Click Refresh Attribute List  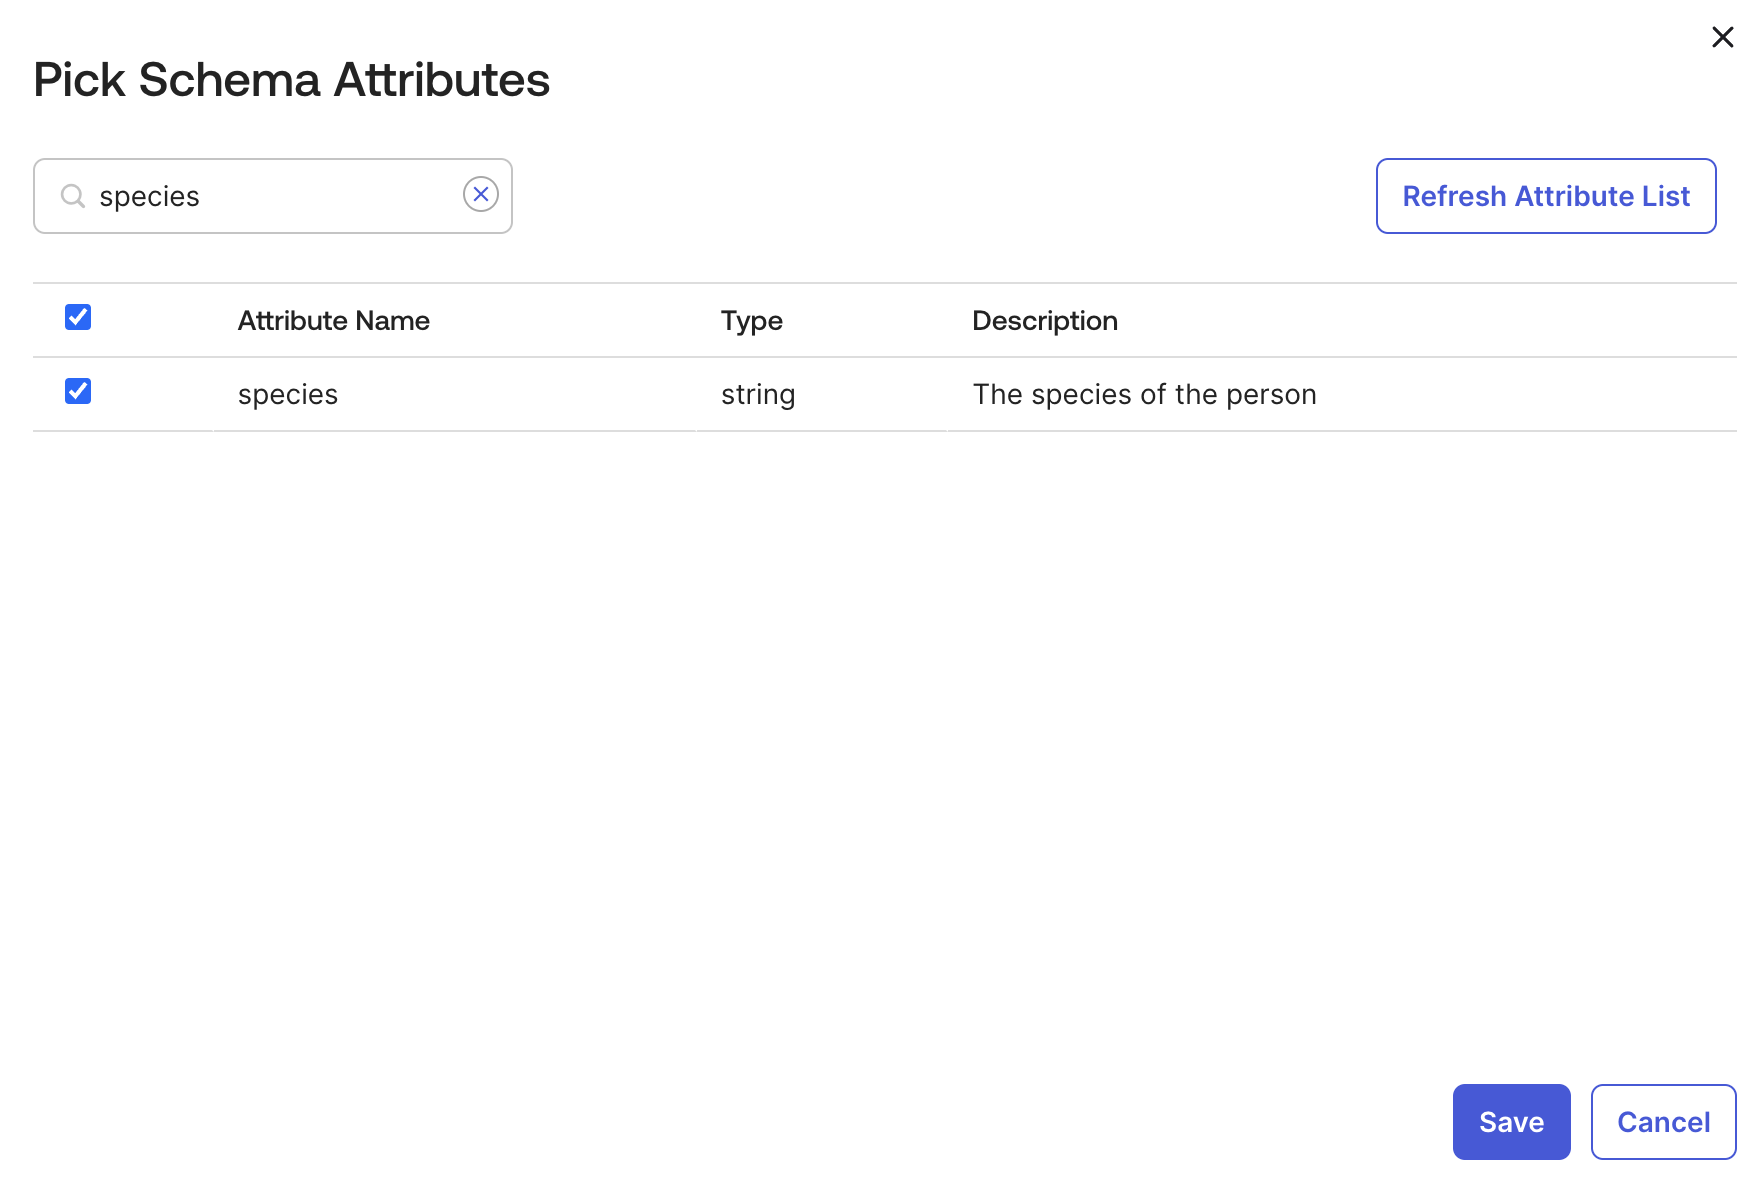click(1546, 196)
